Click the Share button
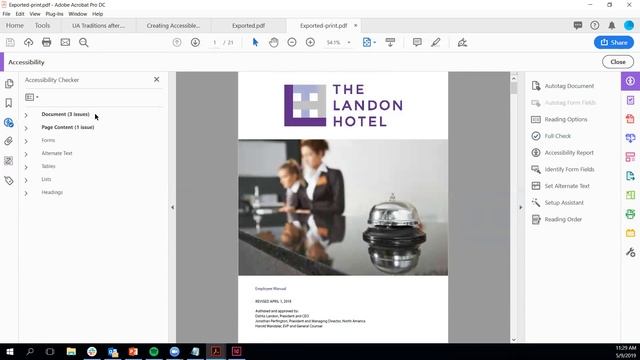The image size is (640, 360). 614,42
